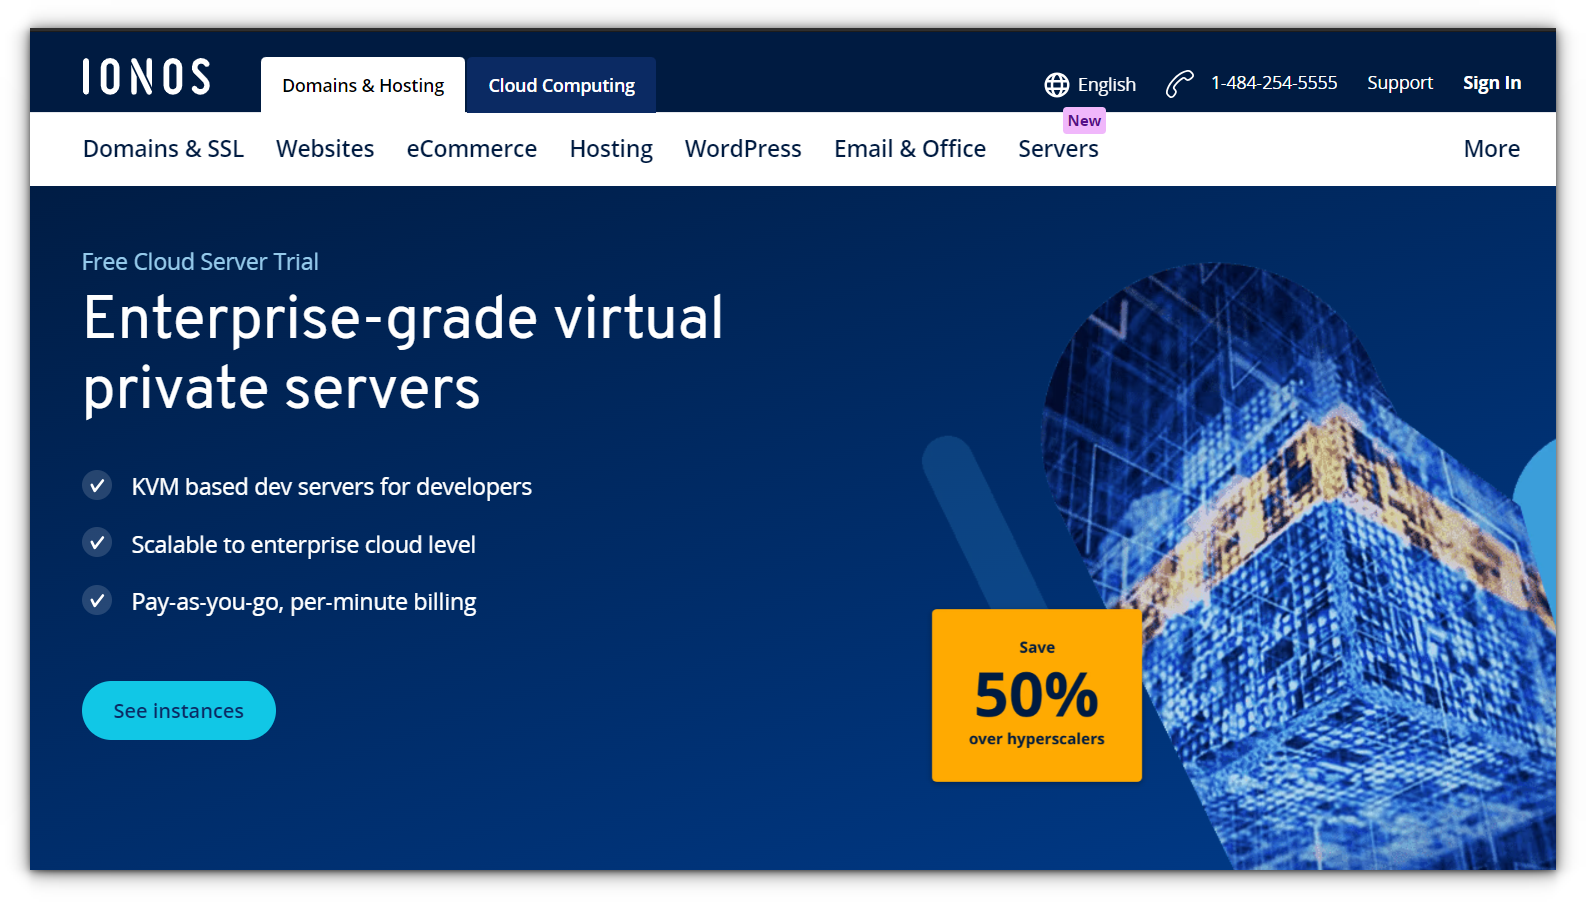Click the checkmark icon beside Pay-as-you-go billing
Viewport: 1586px width, 902px height.
coord(97,601)
